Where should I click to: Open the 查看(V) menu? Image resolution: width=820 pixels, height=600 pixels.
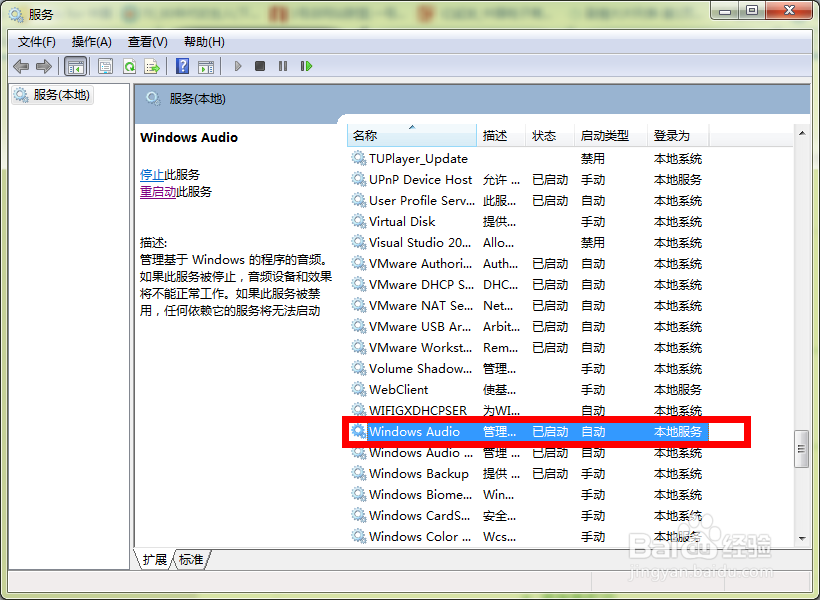click(x=148, y=42)
